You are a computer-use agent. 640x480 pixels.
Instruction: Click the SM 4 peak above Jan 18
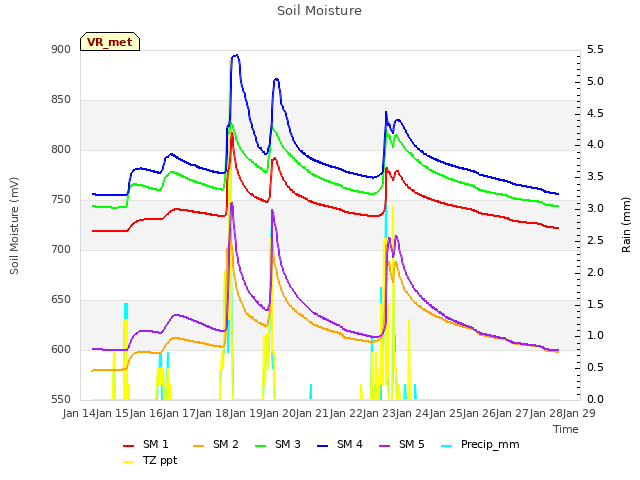click(x=236, y=56)
